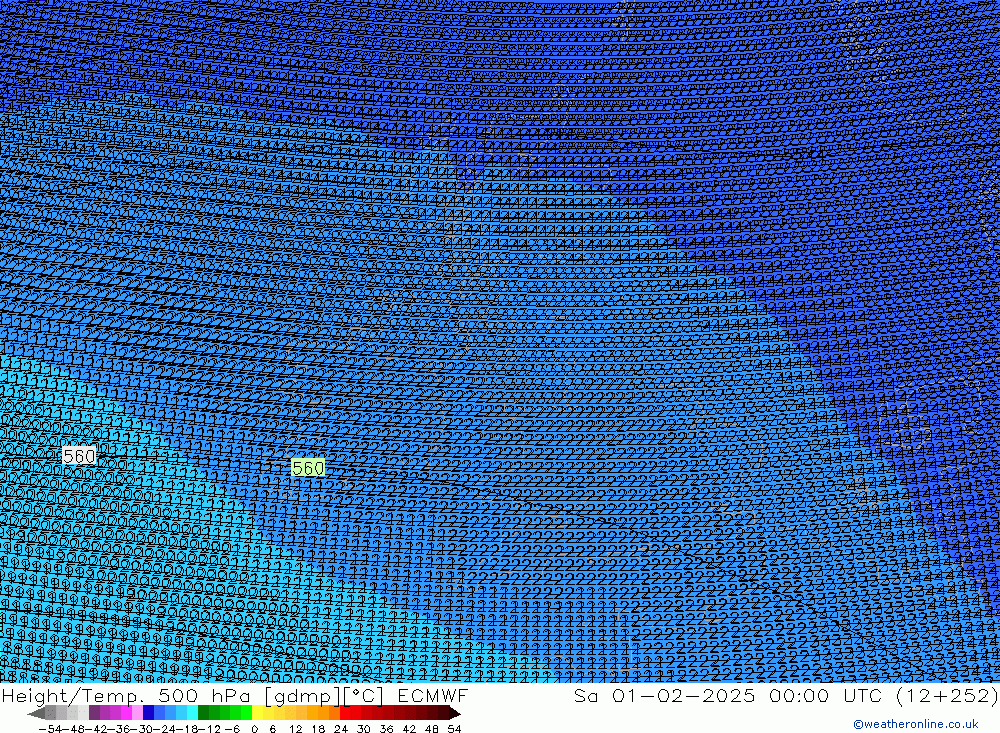Click the '(12+252)' forecast hour text

tap(946, 695)
